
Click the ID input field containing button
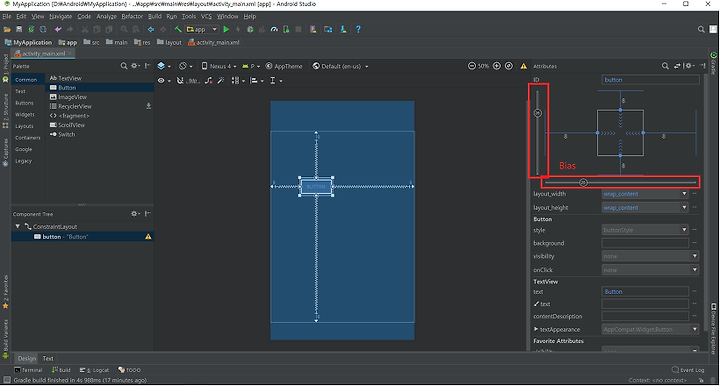coord(650,80)
